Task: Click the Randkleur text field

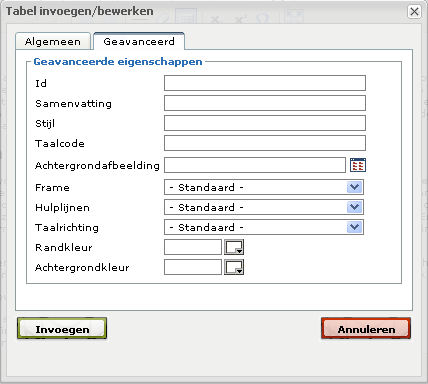Action: tap(193, 247)
